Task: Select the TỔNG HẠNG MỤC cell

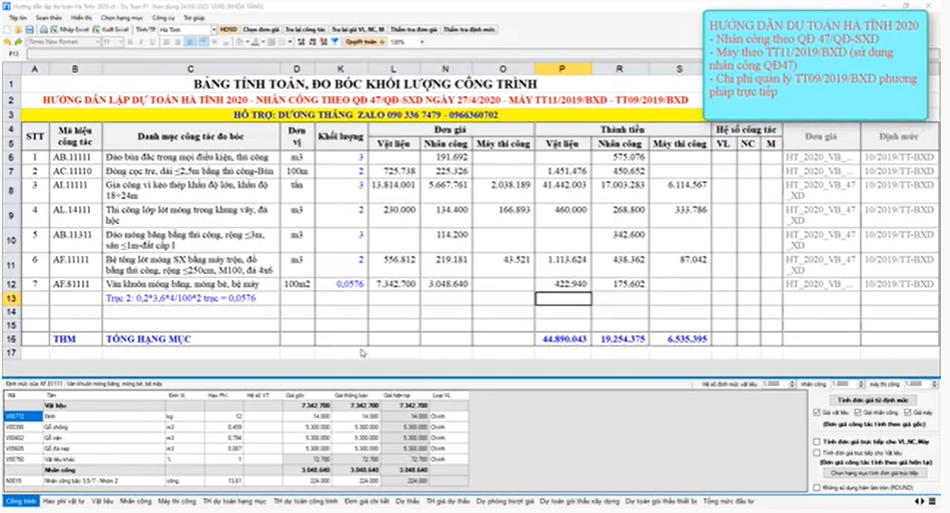Action: (191, 339)
